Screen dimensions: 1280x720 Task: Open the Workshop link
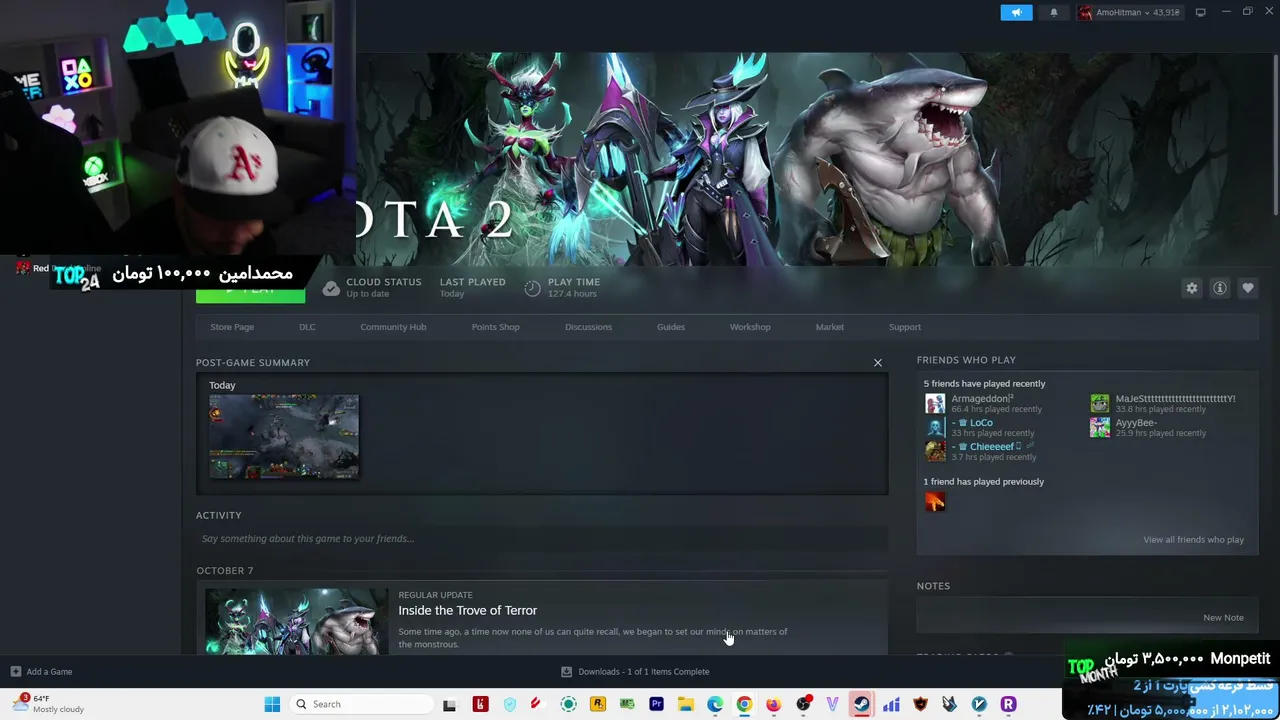click(750, 327)
